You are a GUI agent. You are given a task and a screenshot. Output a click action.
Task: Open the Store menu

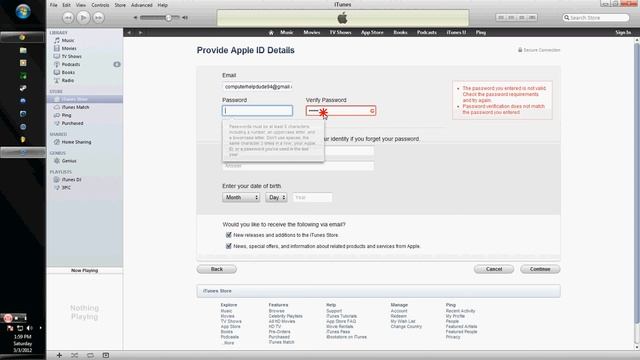tap(120, 5)
